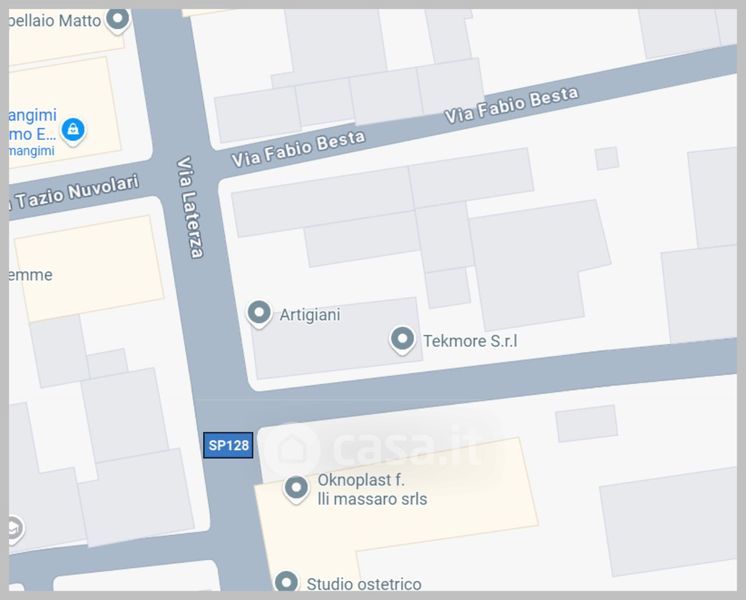Click the left Via Fabio Besta label
Screen dimensions: 746x600
point(298,148)
